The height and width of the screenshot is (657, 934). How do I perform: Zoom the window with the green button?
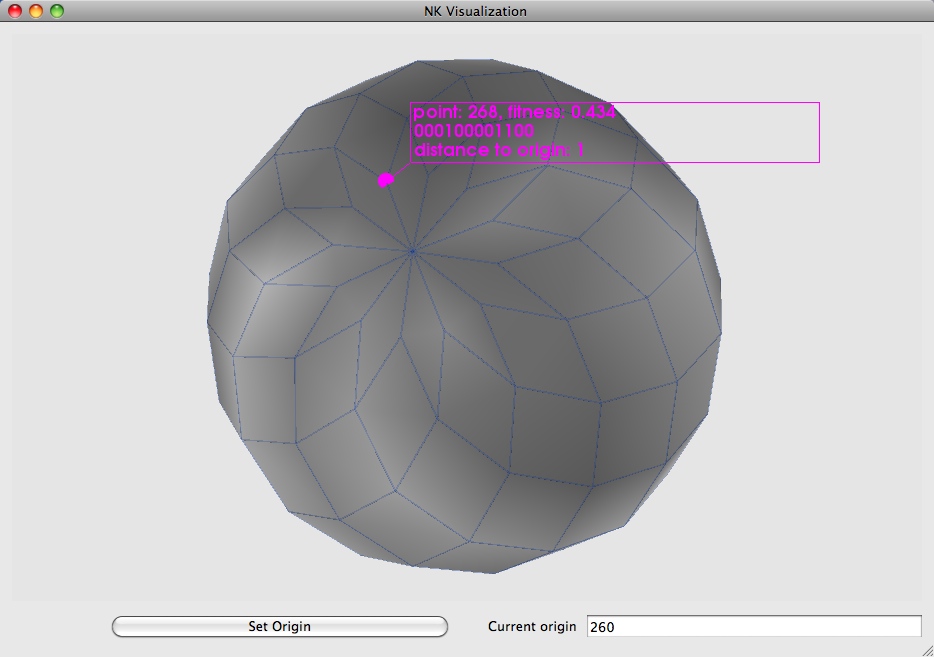[x=56, y=11]
